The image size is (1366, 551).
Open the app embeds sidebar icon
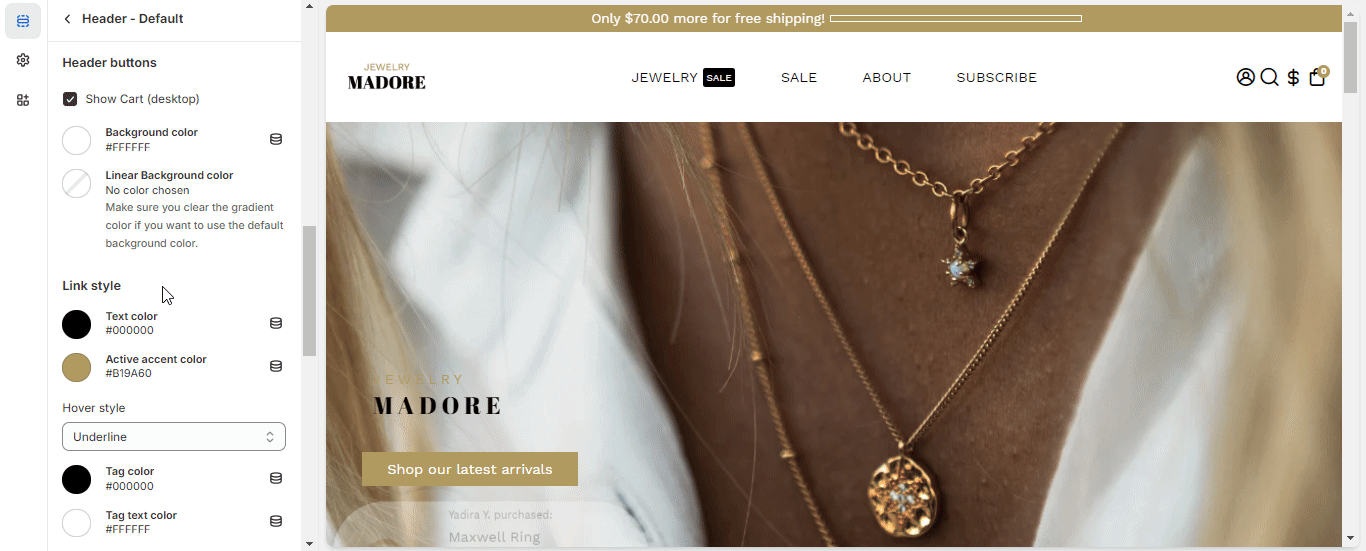[23, 100]
